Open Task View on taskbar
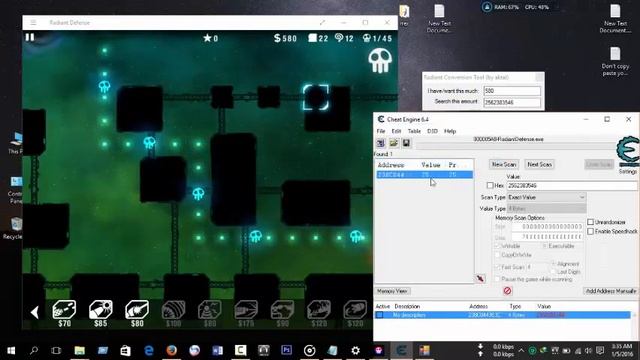Screen dimensions: 640x360 [x=56, y=350]
